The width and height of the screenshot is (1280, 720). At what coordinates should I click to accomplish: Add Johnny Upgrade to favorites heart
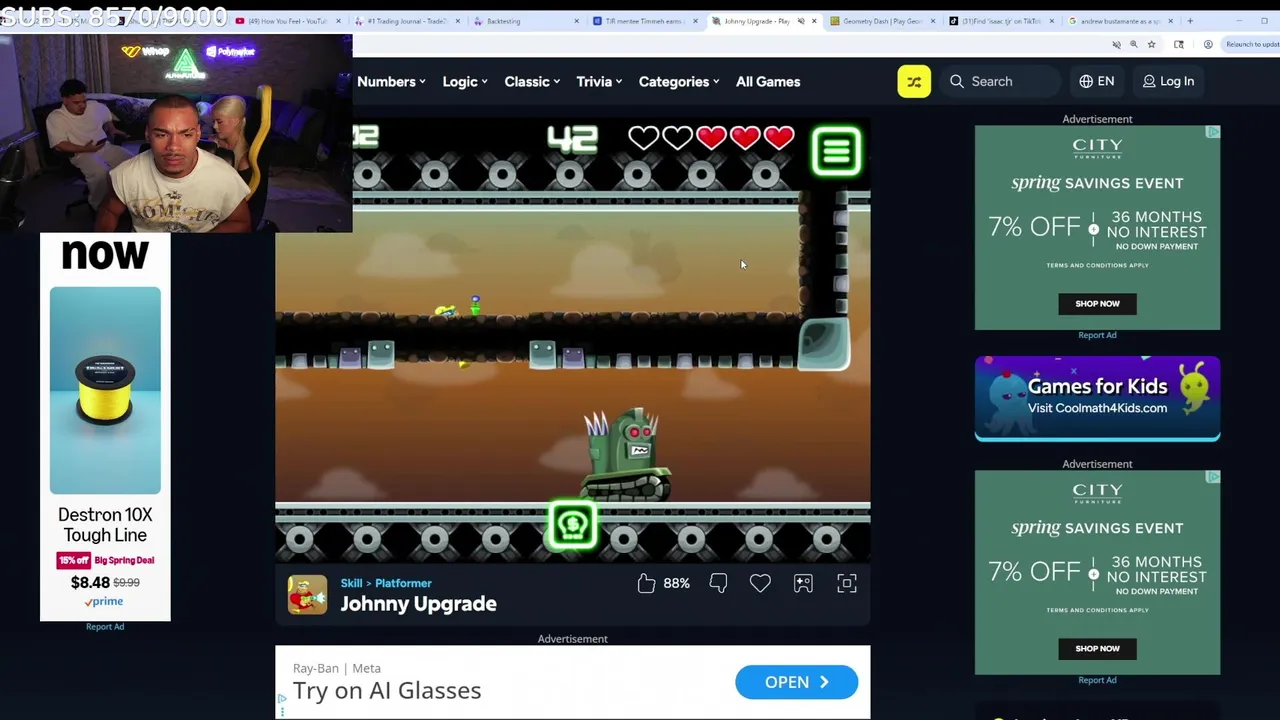[x=760, y=583]
